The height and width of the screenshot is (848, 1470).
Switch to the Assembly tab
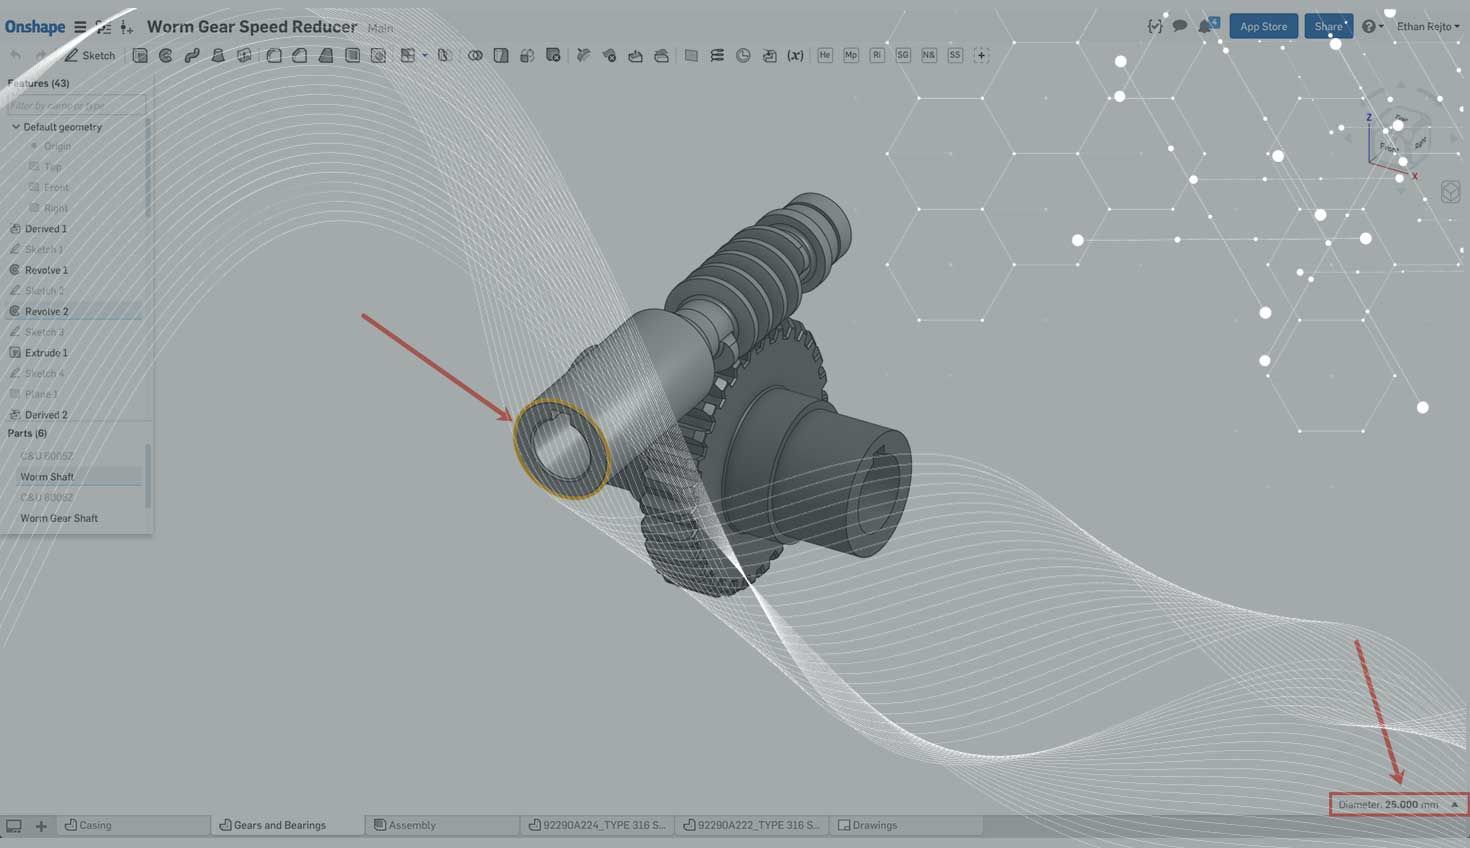[x=411, y=826]
